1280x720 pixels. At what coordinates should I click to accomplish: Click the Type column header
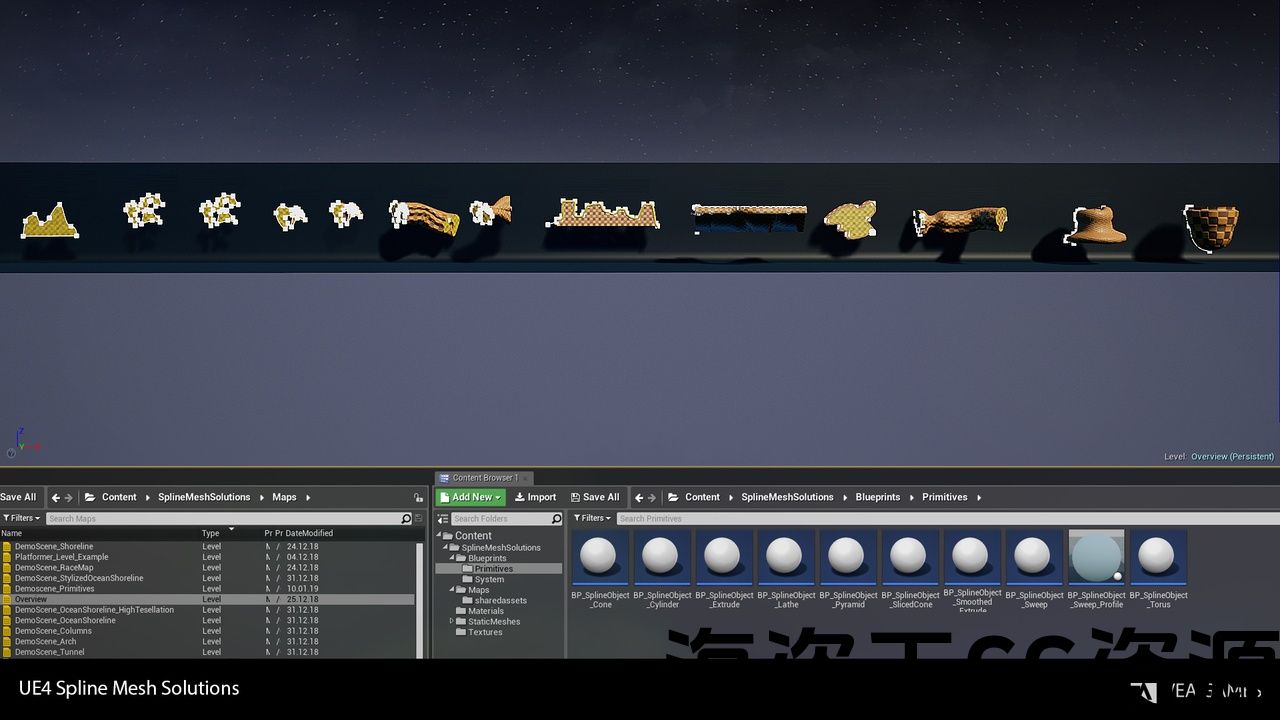coord(211,533)
